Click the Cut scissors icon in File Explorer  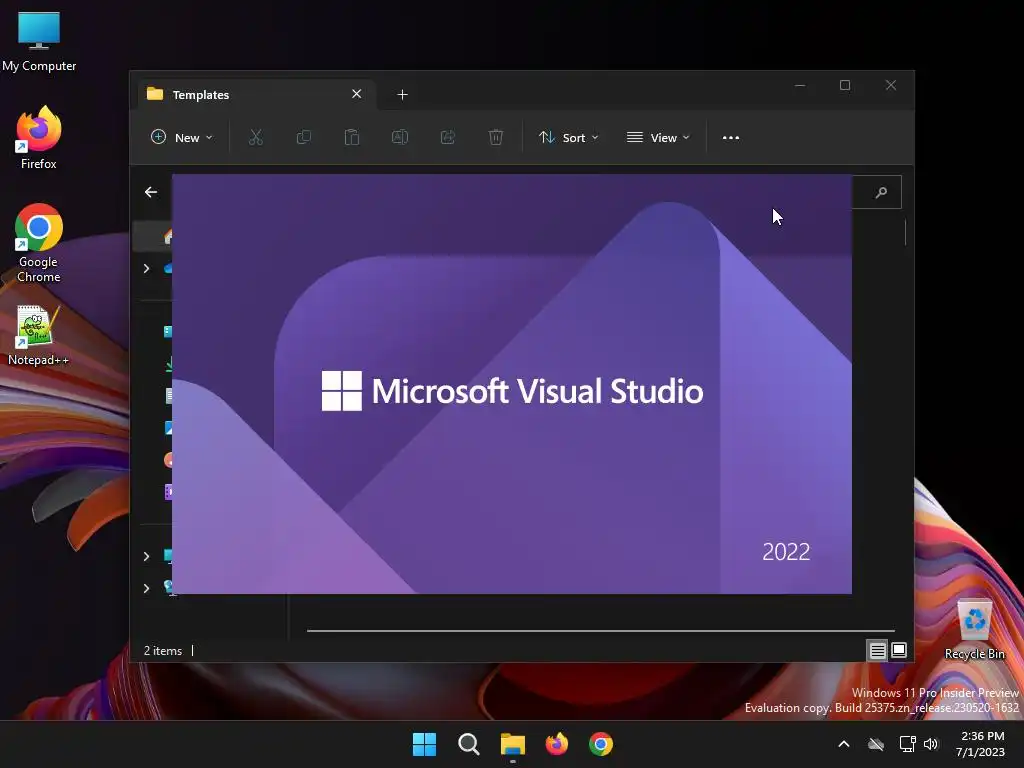coord(255,137)
